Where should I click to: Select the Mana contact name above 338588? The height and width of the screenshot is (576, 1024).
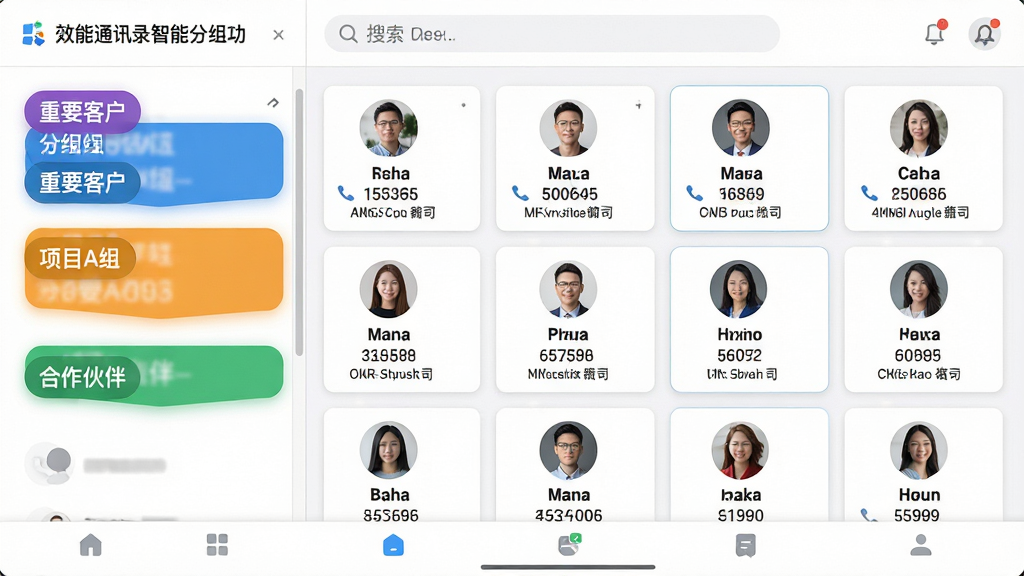coord(389,335)
